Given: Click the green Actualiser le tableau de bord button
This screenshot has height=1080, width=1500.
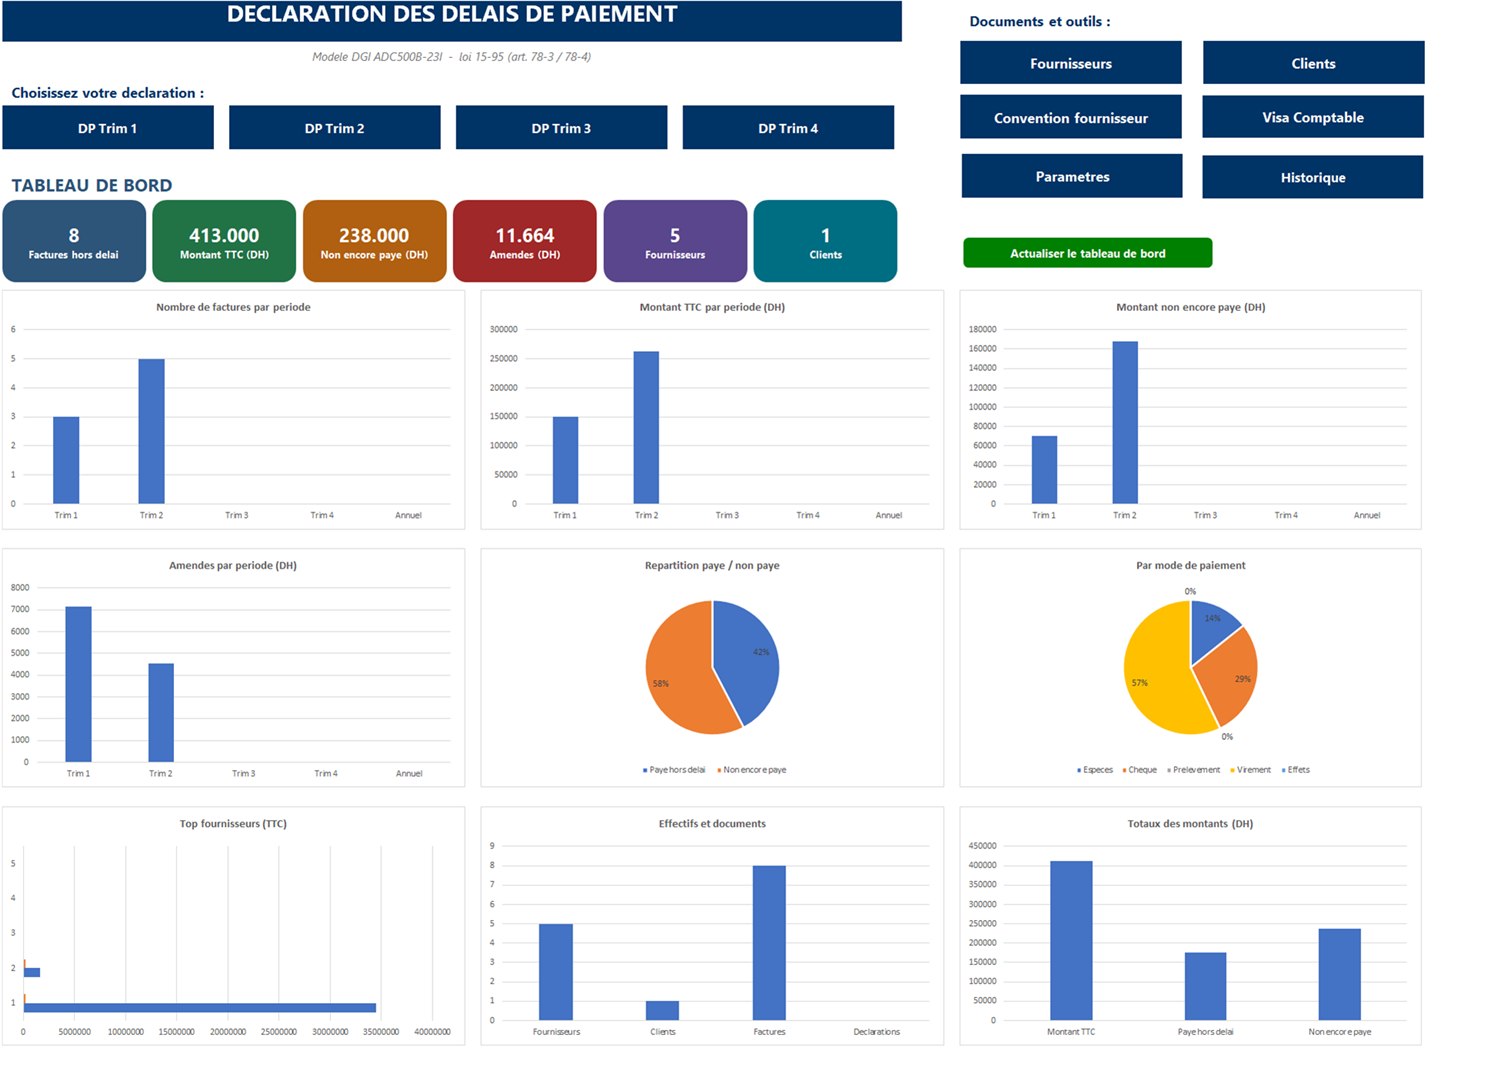Looking at the screenshot, I should click(x=1088, y=253).
